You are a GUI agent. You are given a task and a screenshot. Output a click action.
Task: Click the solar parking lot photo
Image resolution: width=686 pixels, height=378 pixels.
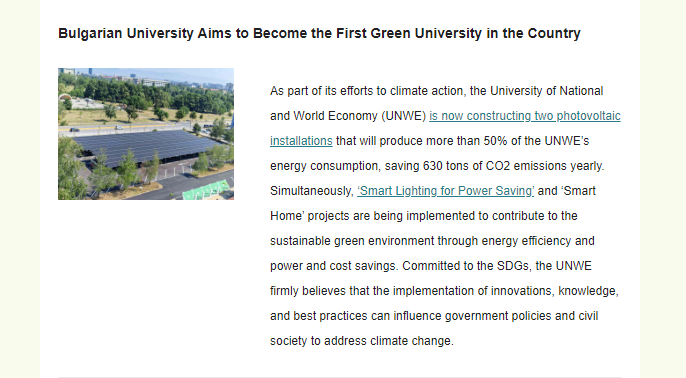point(146,134)
